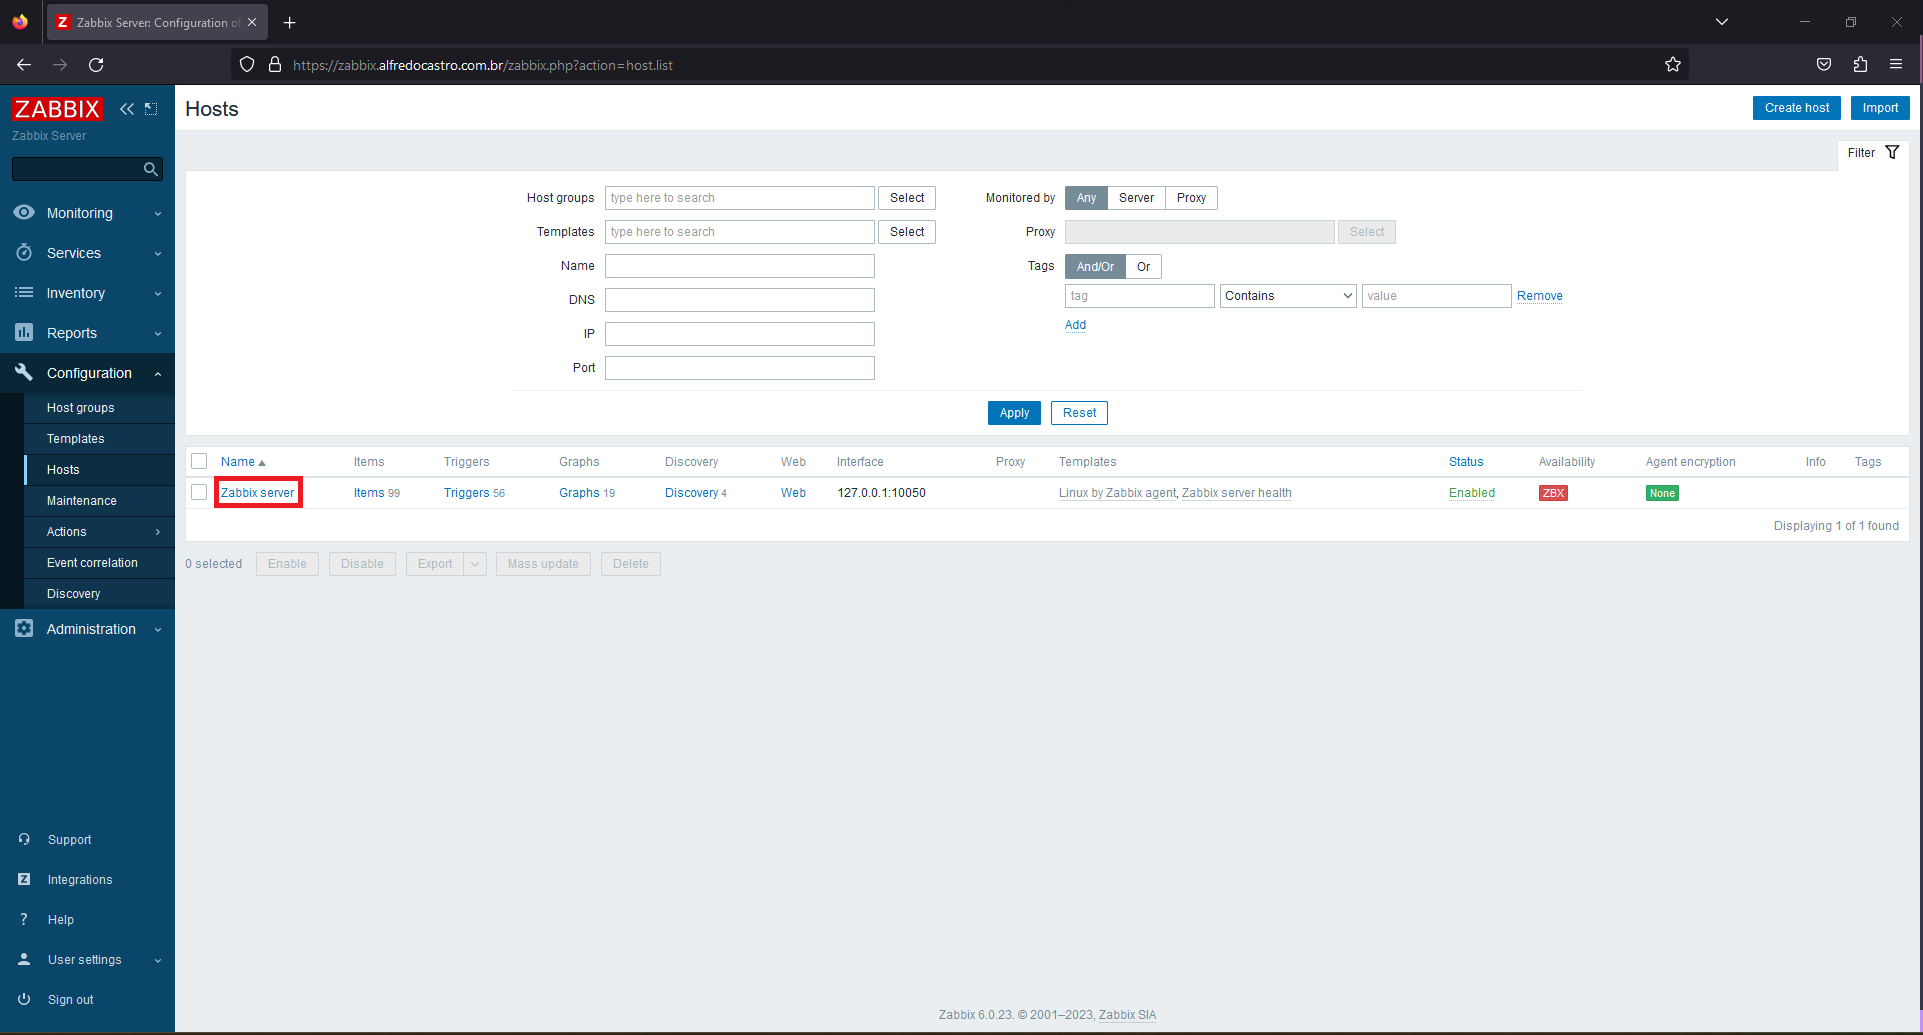Screen dimensions: 1923x1035
Task: Click the Host groups search field
Action: coord(740,198)
